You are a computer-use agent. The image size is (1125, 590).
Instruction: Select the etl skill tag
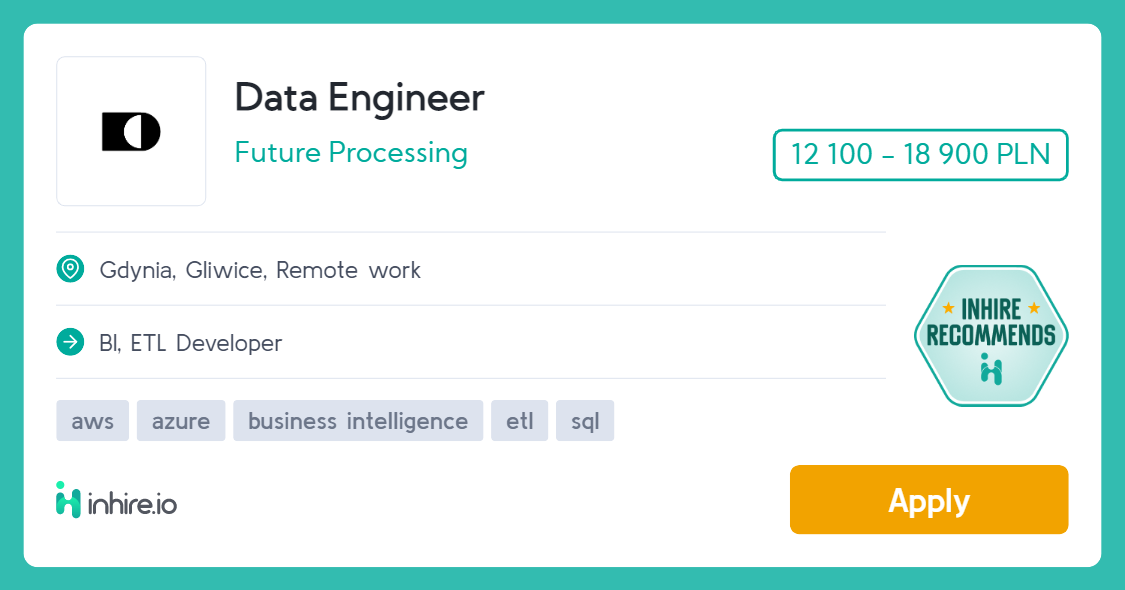pos(519,421)
